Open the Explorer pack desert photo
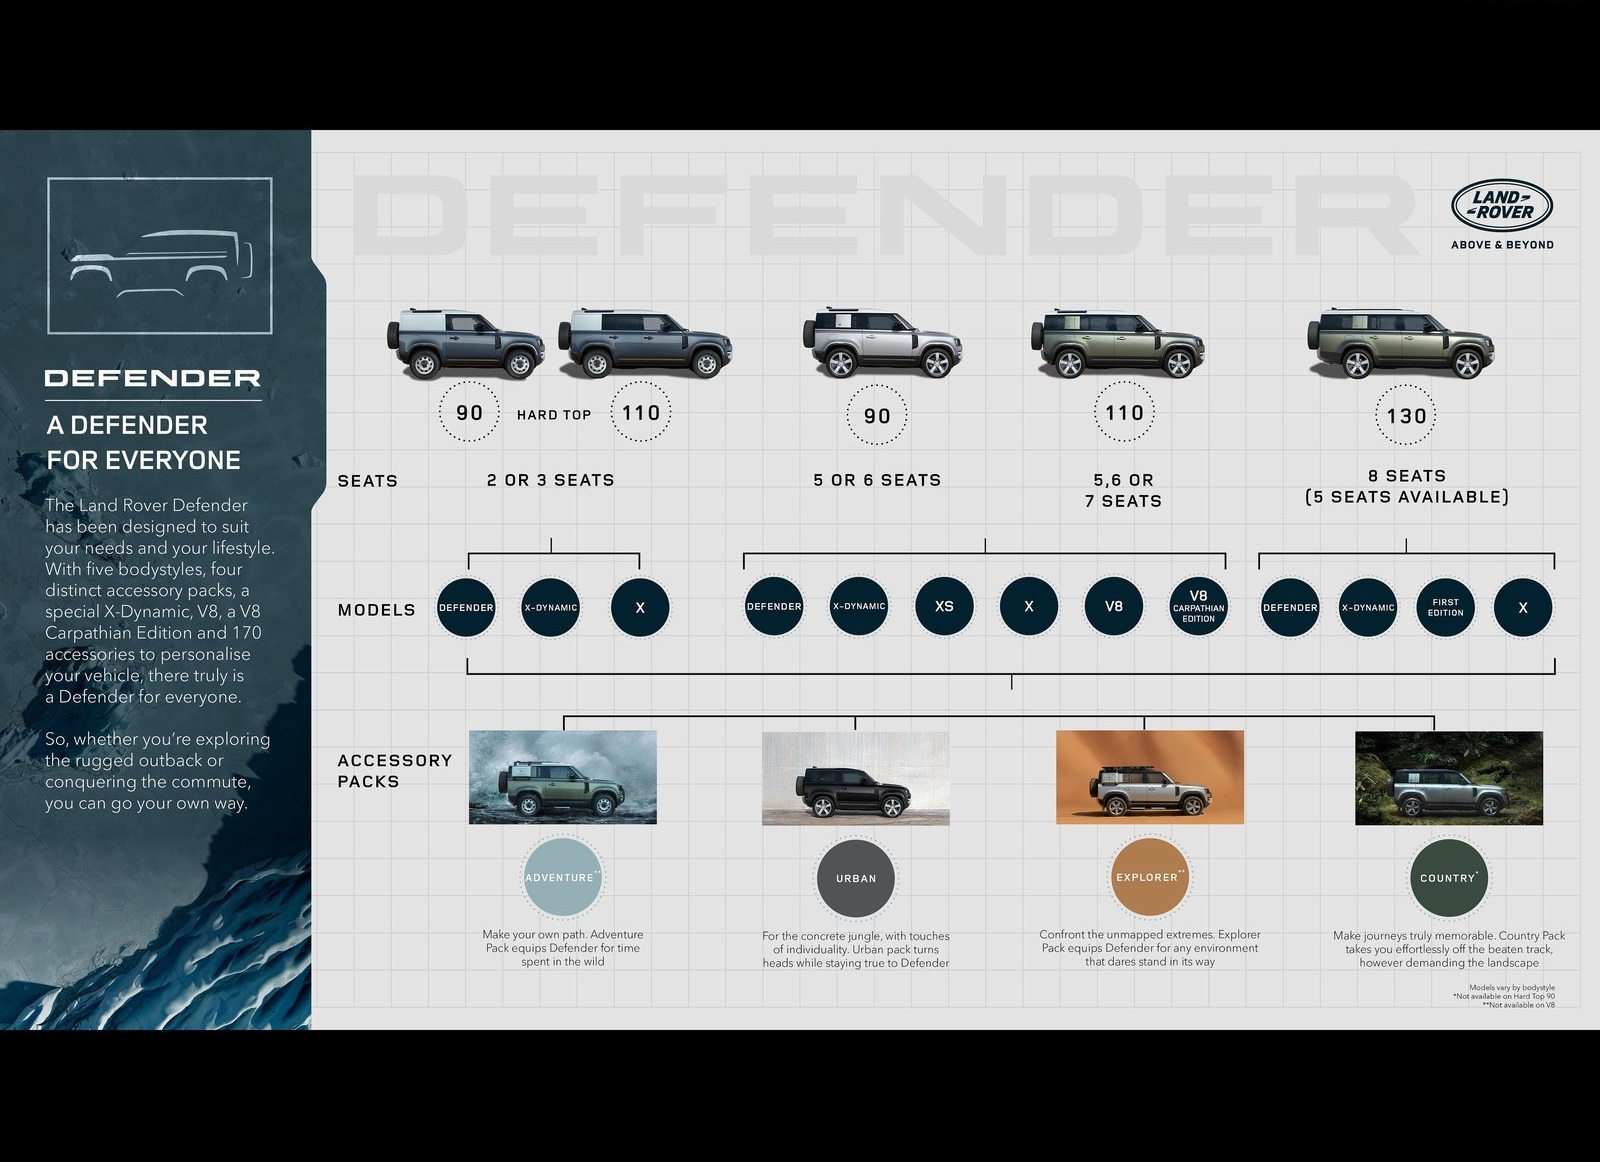Image resolution: width=1600 pixels, height=1162 pixels. coord(1150,777)
